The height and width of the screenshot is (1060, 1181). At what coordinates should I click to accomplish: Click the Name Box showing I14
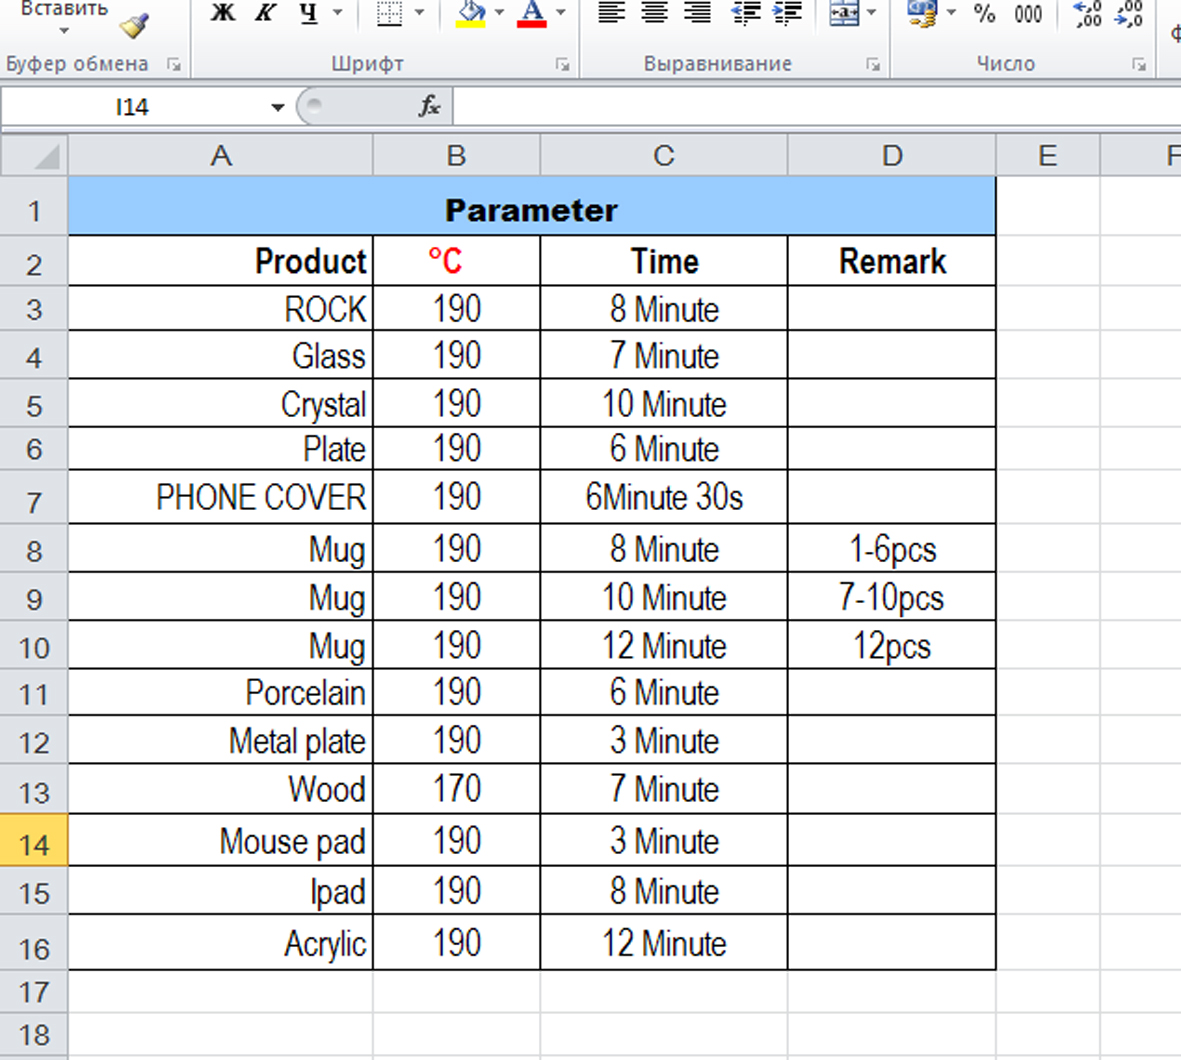[x=132, y=107]
